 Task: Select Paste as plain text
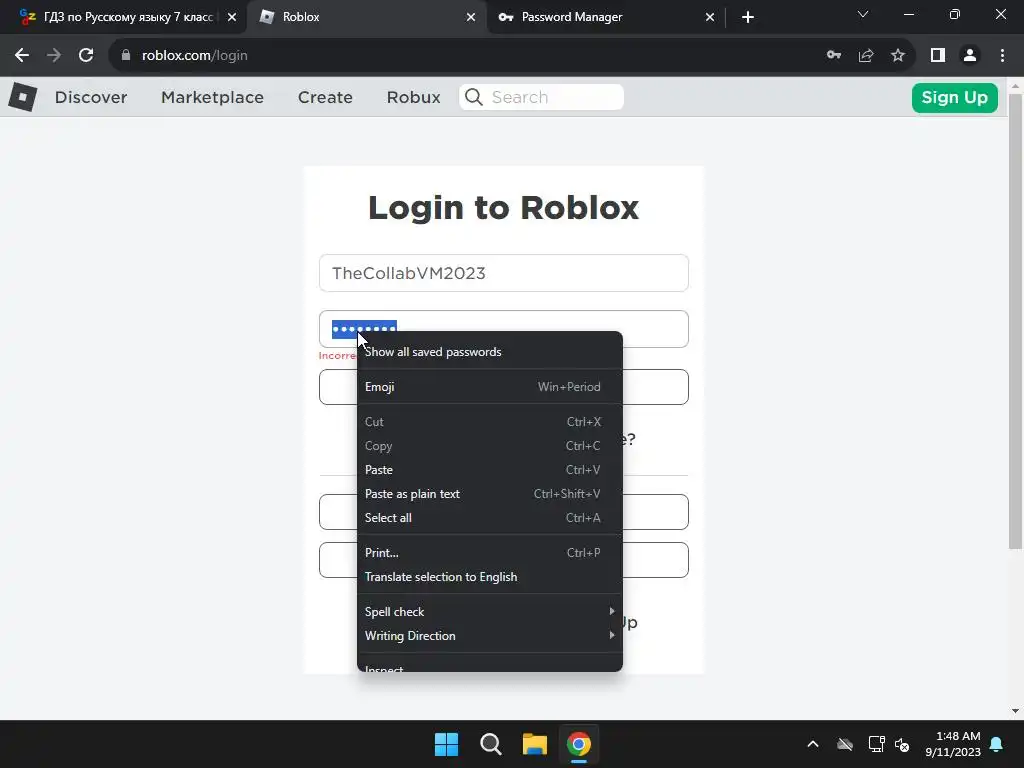pyautogui.click(x=490, y=494)
